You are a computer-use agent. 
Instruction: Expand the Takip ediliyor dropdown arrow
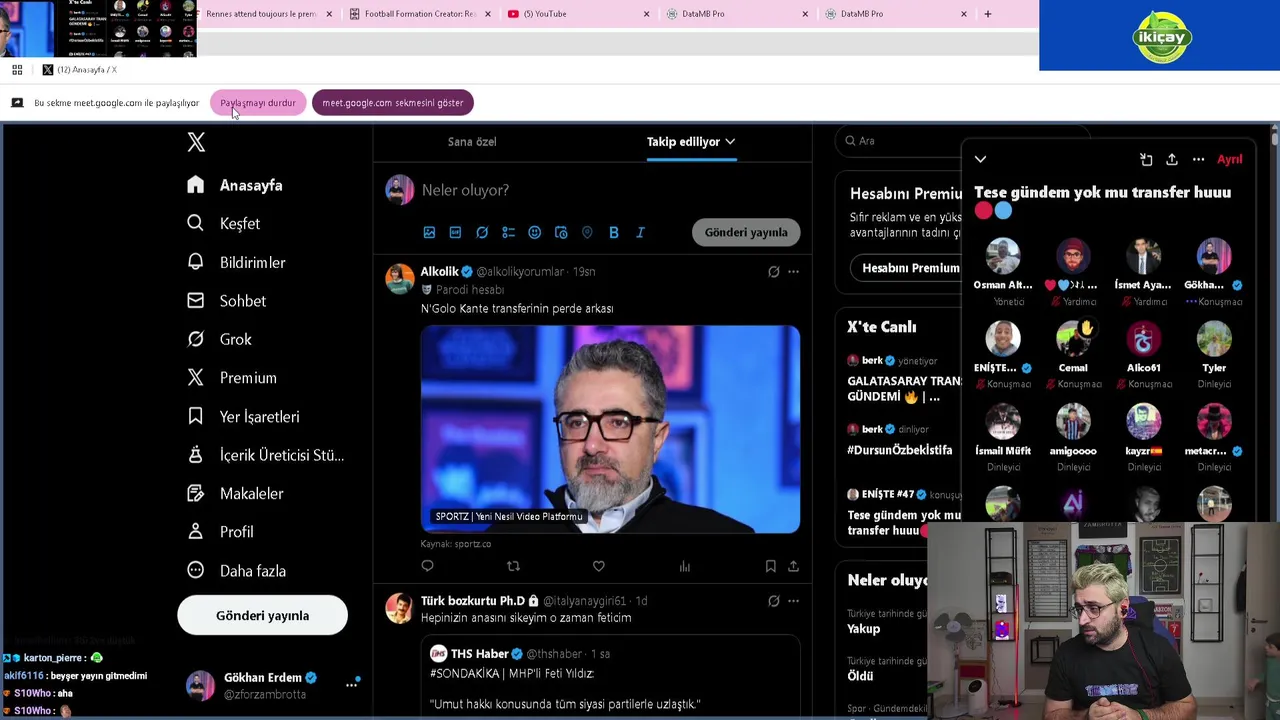730,142
